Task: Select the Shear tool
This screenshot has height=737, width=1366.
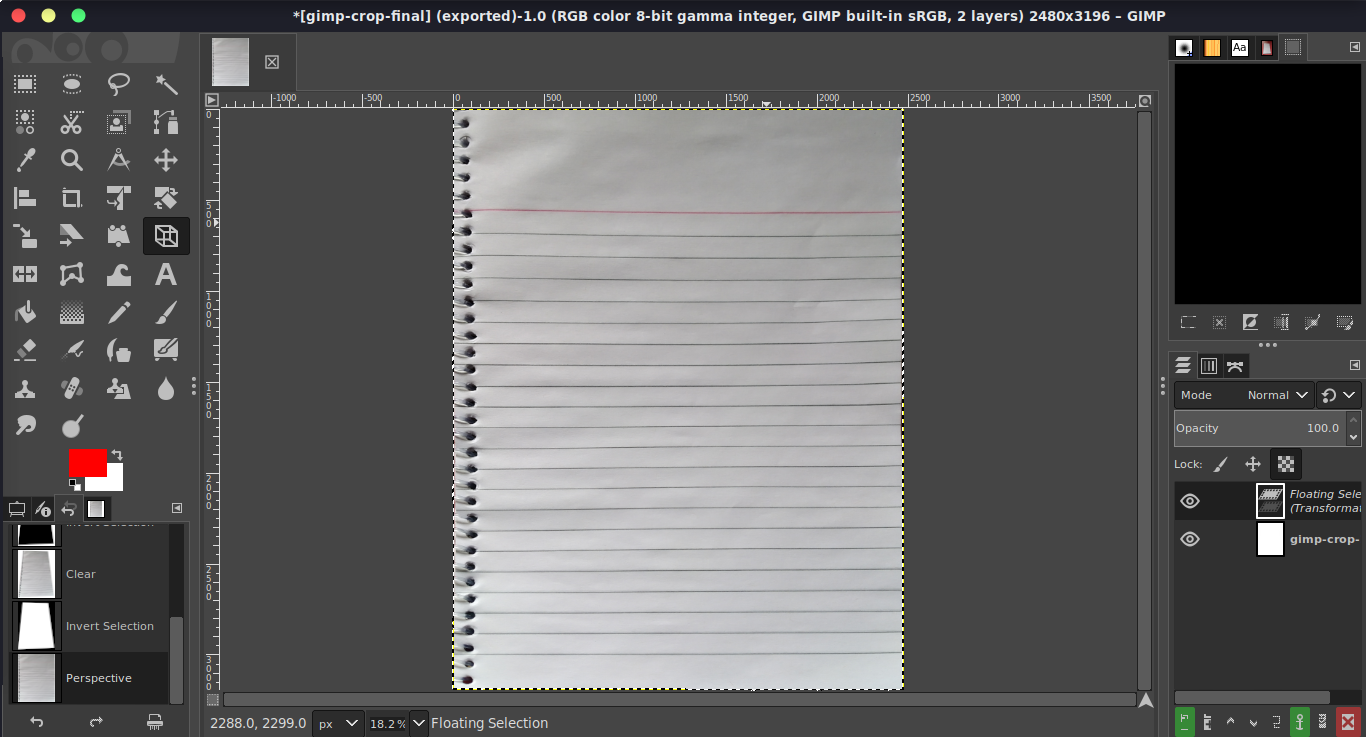Action: tap(71, 236)
